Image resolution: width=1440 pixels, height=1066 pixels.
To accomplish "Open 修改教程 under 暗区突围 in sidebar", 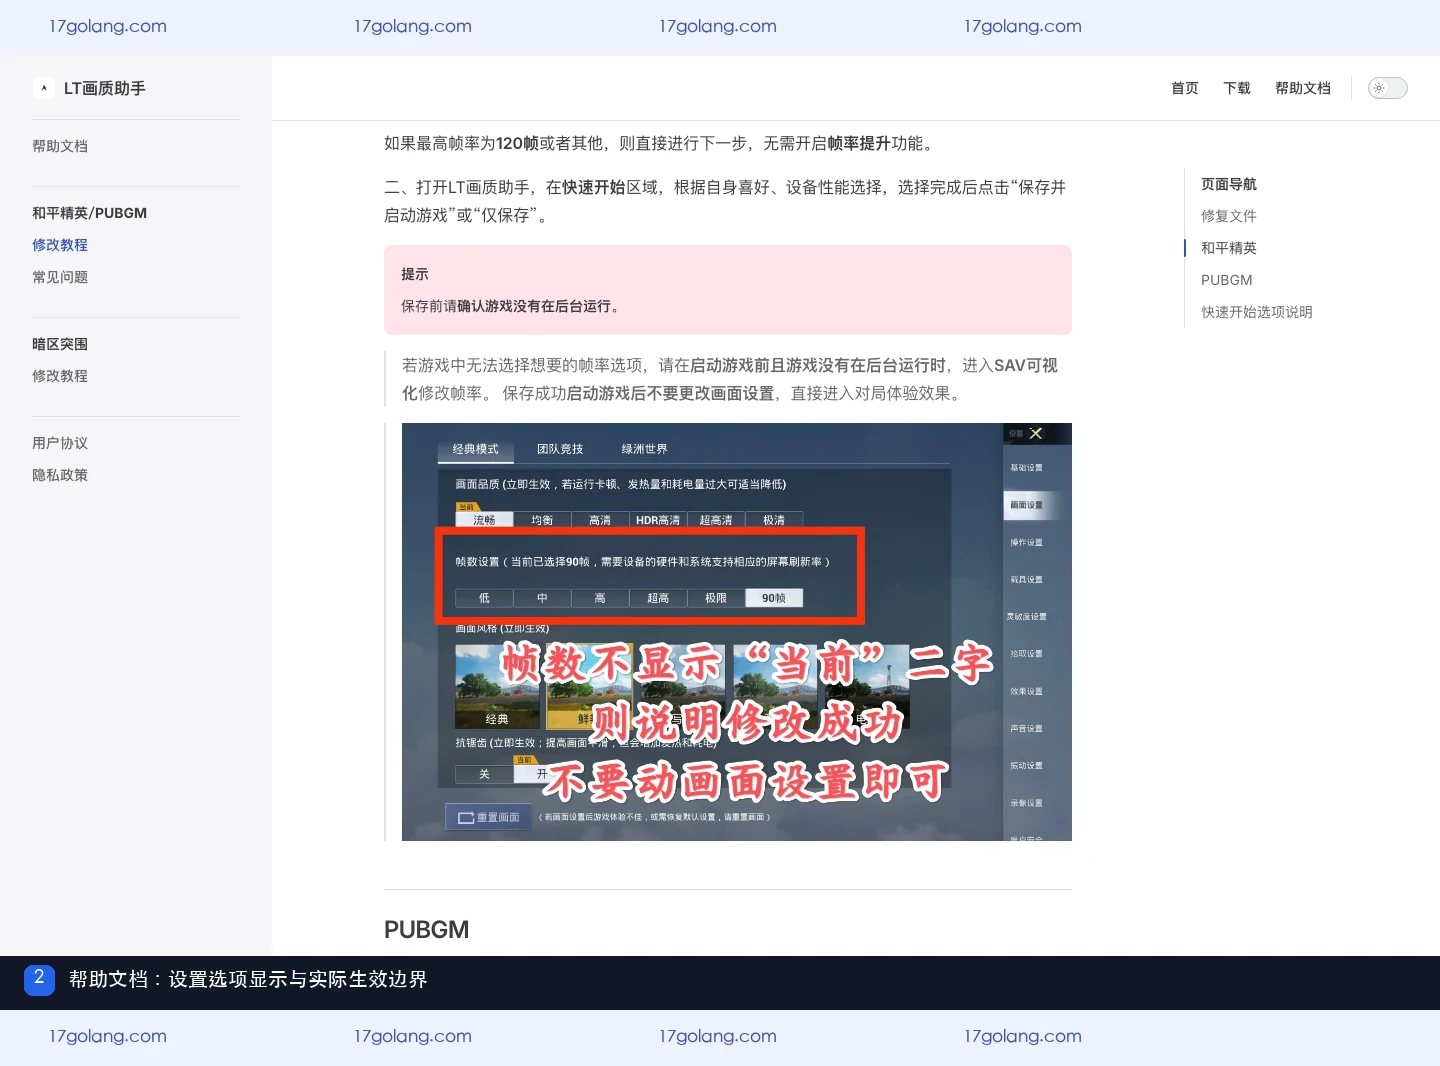I will click(x=60, y=376).
